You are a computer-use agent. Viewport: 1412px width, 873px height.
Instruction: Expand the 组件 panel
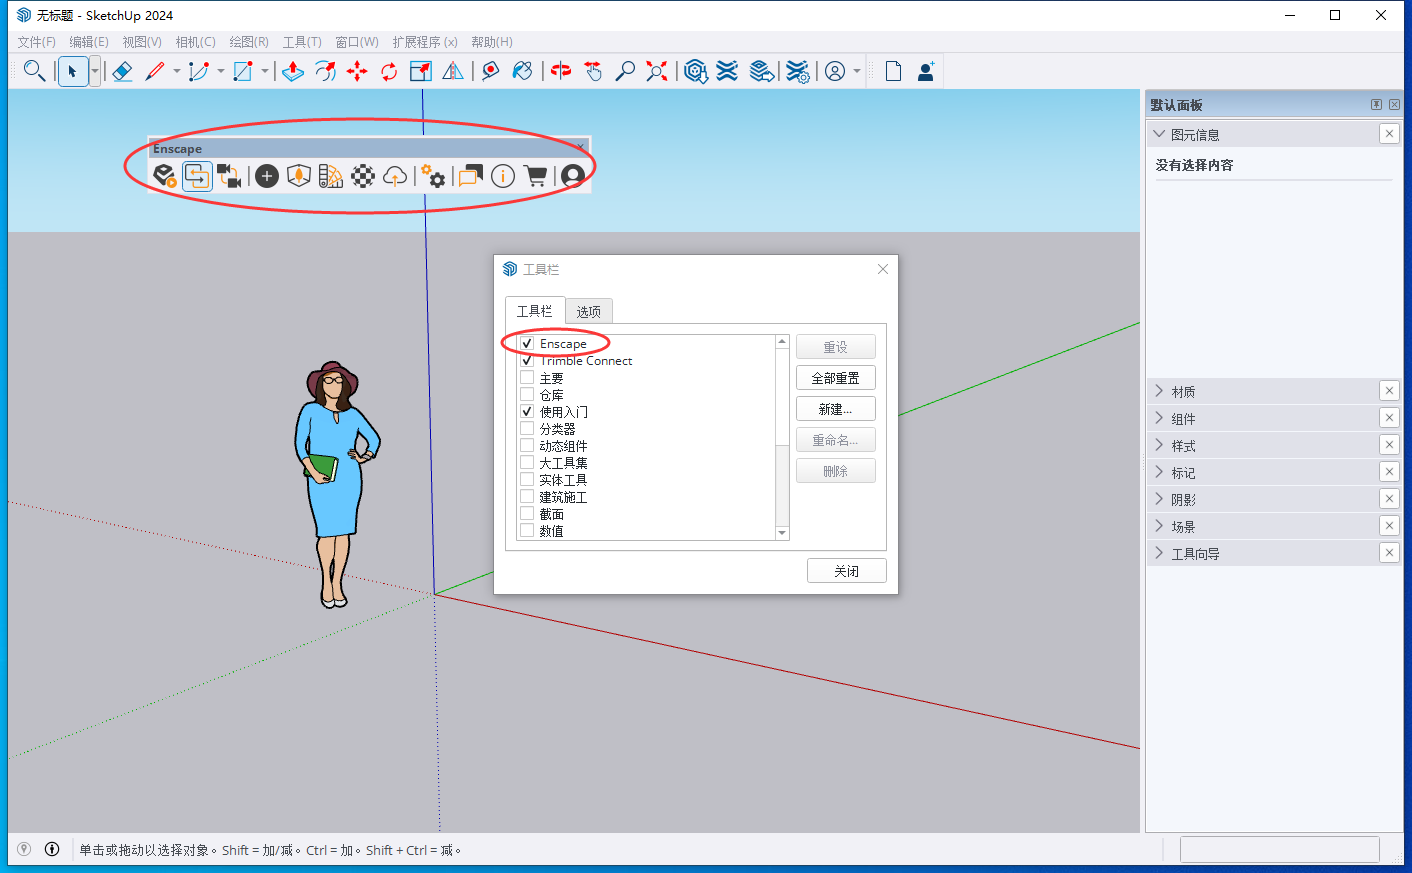coord(1159,418)
